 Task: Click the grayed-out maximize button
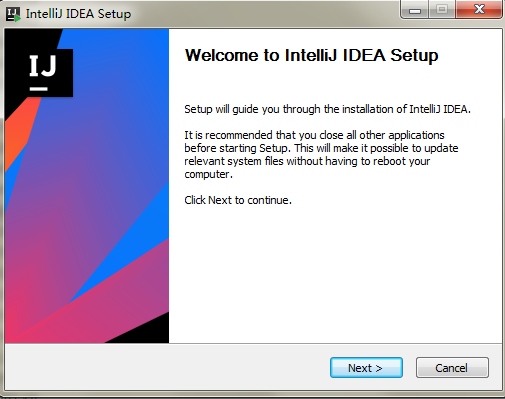tap(442, 10)
